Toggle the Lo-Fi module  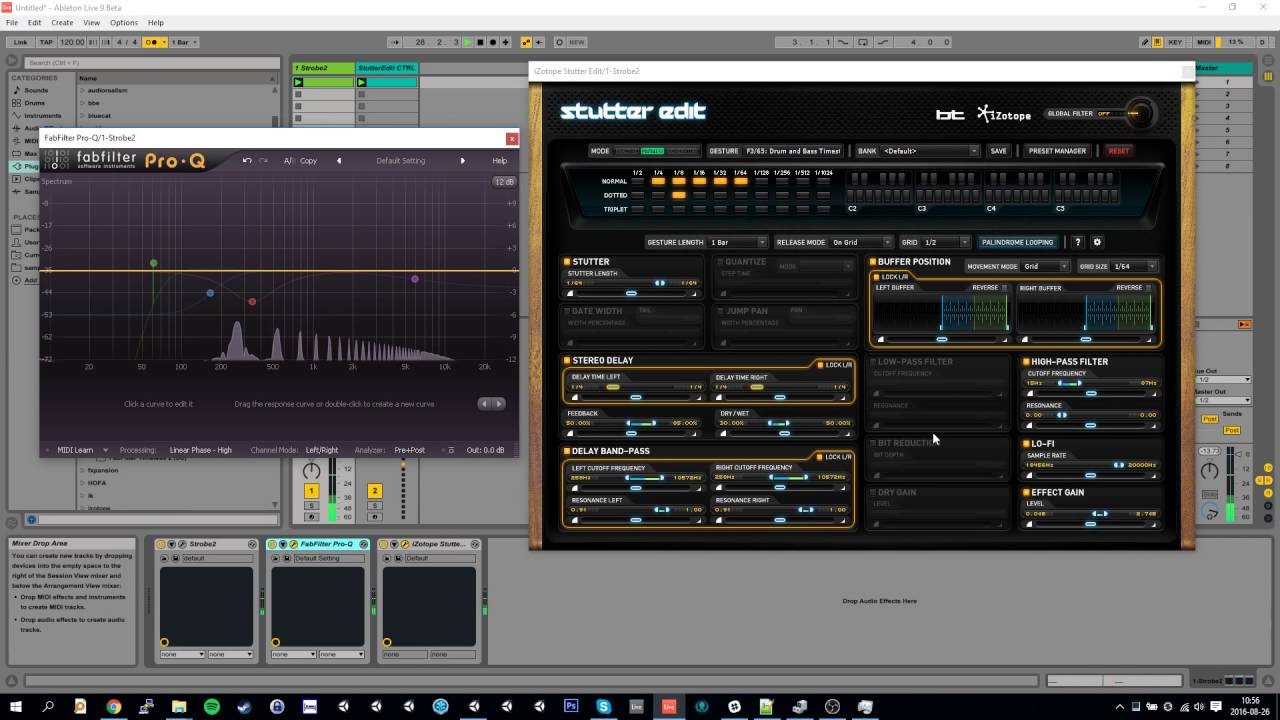click(x=1026, y=443)
